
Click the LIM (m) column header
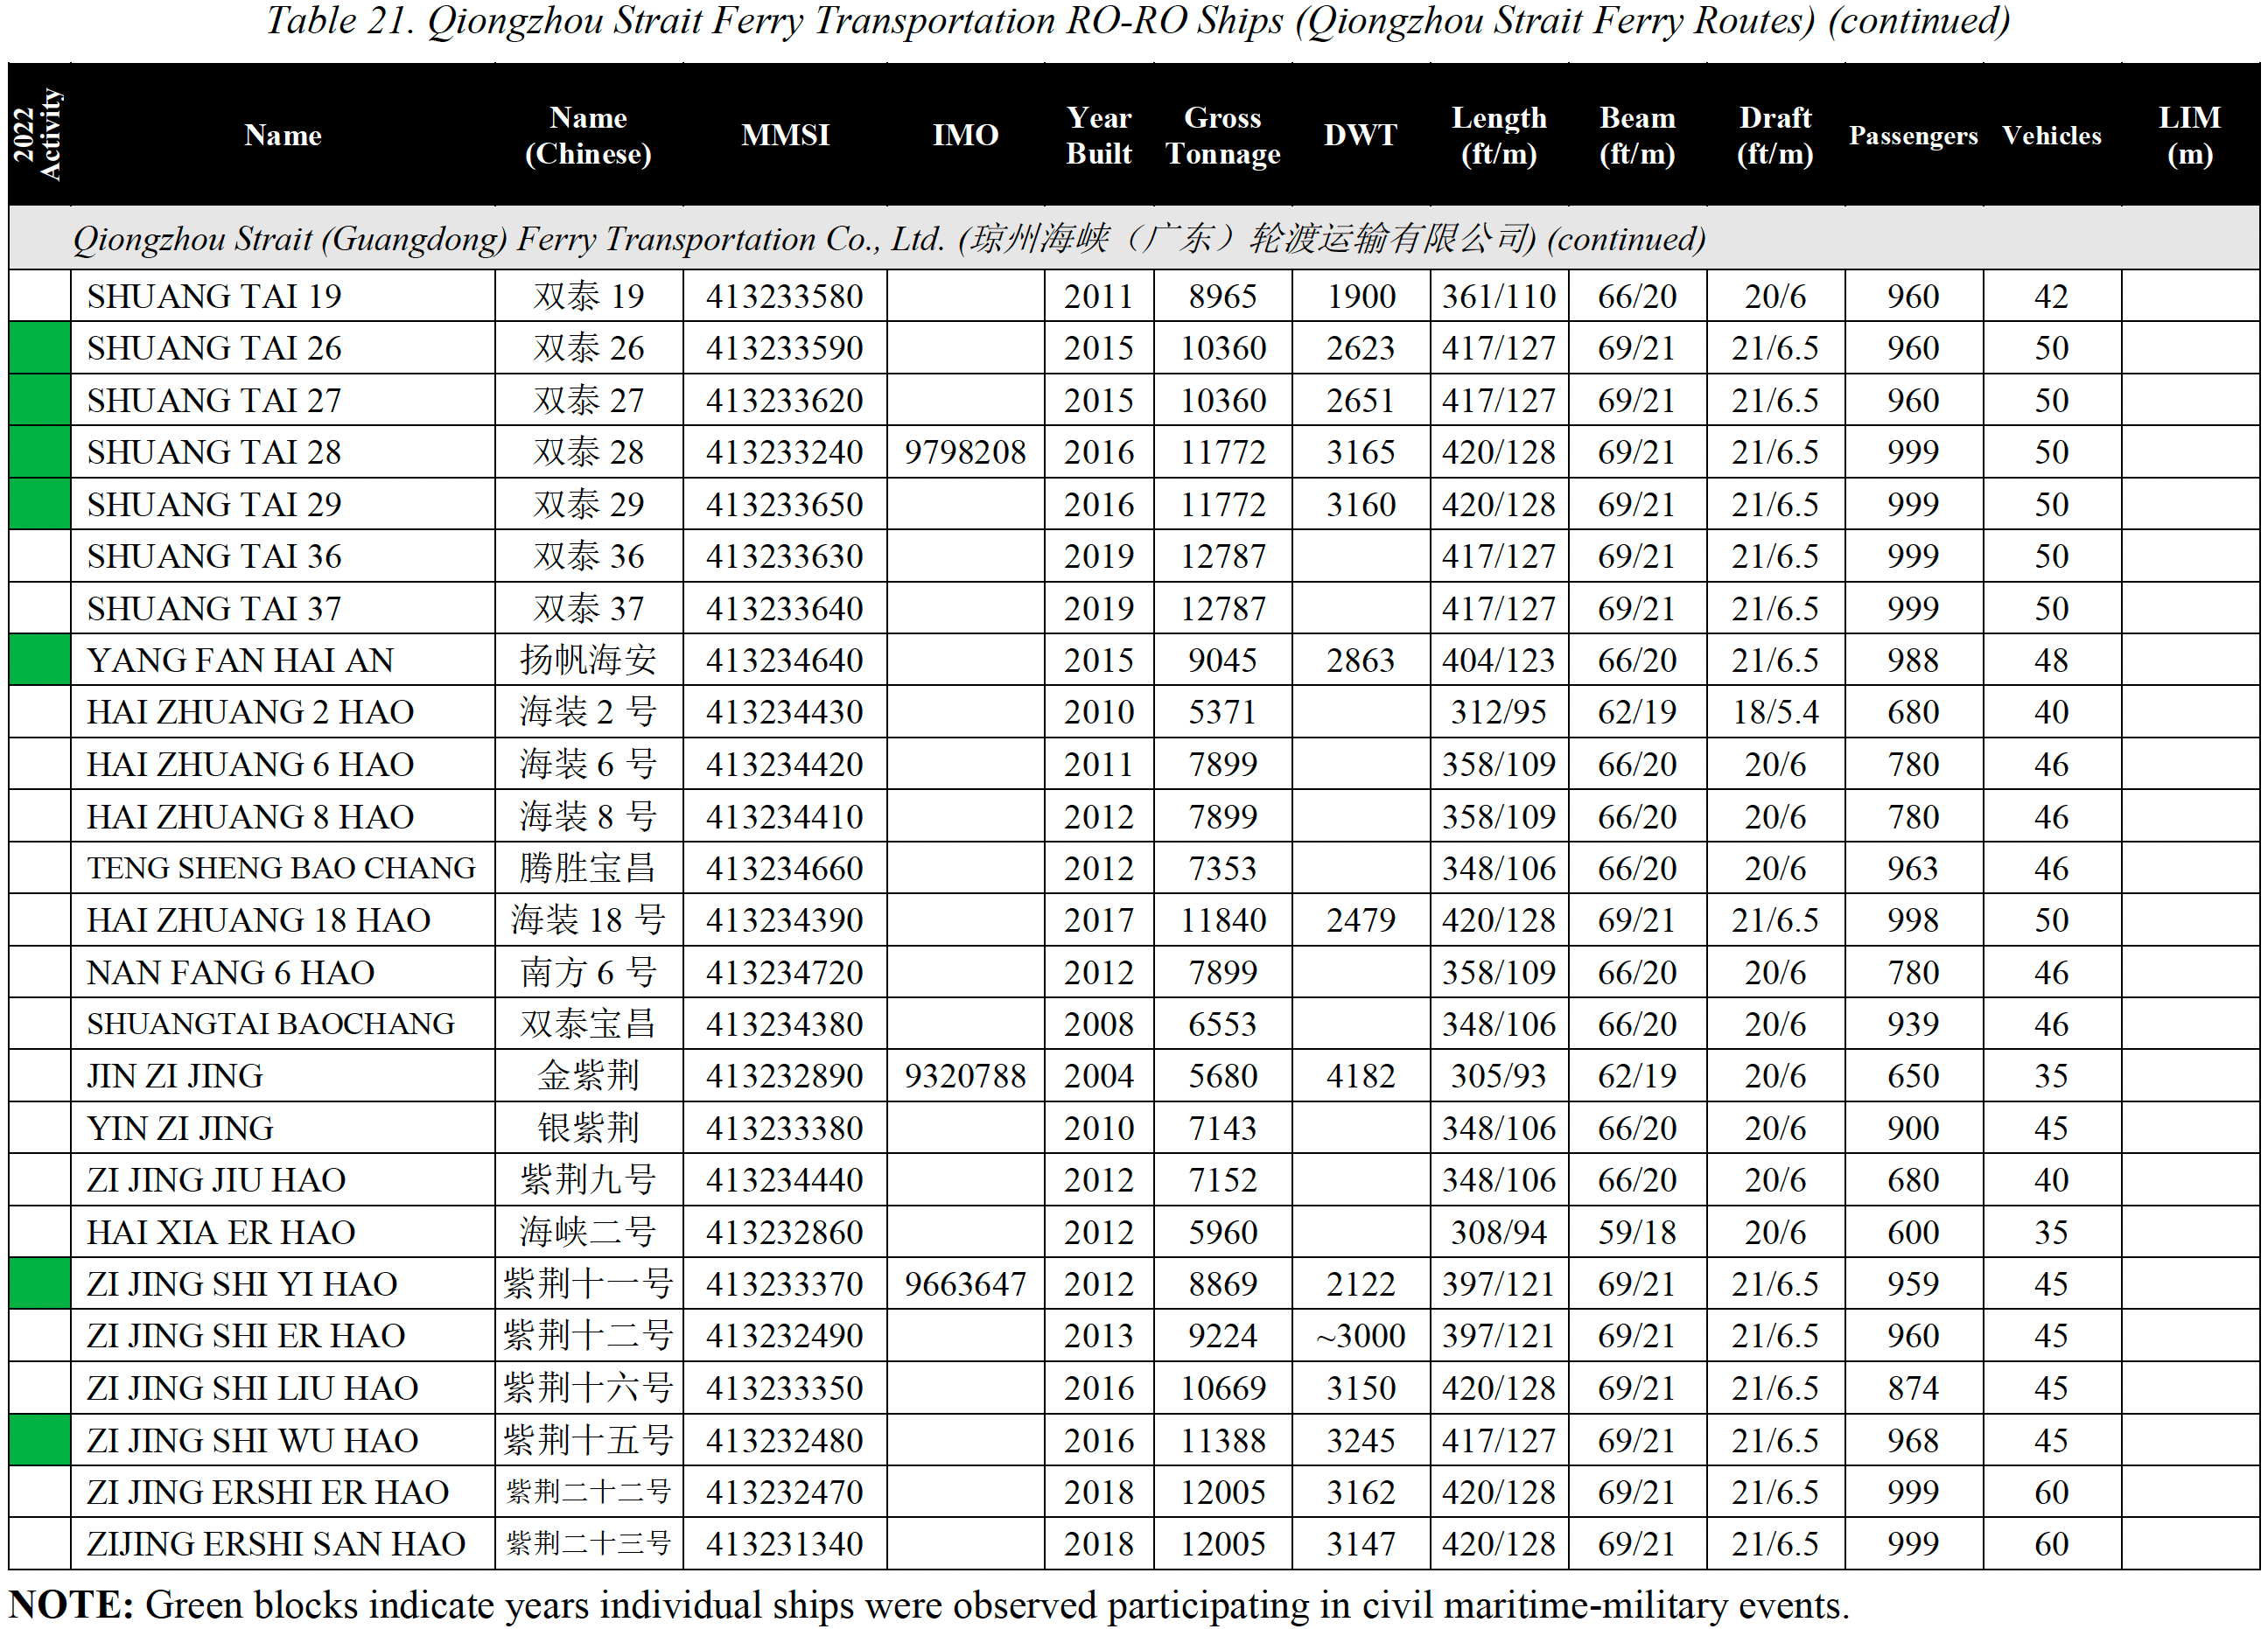(x=2189, y=135)
